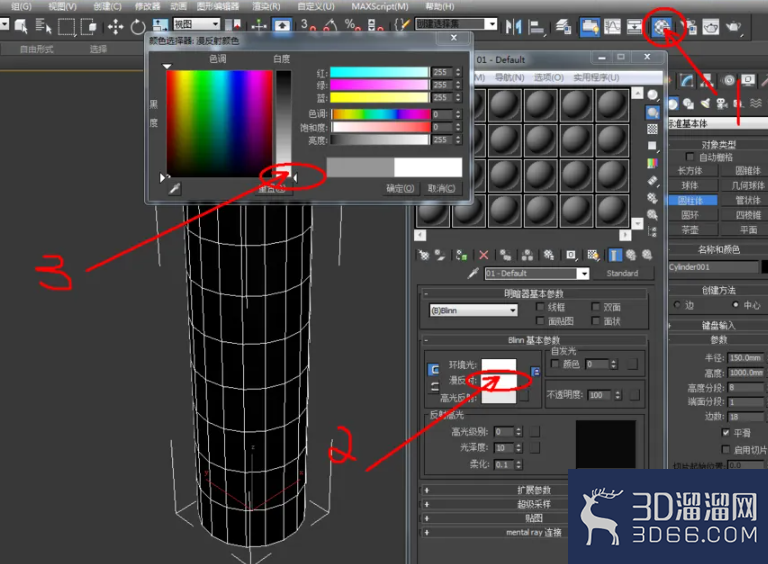Click the Align tool icon

(x=536, y=26)
